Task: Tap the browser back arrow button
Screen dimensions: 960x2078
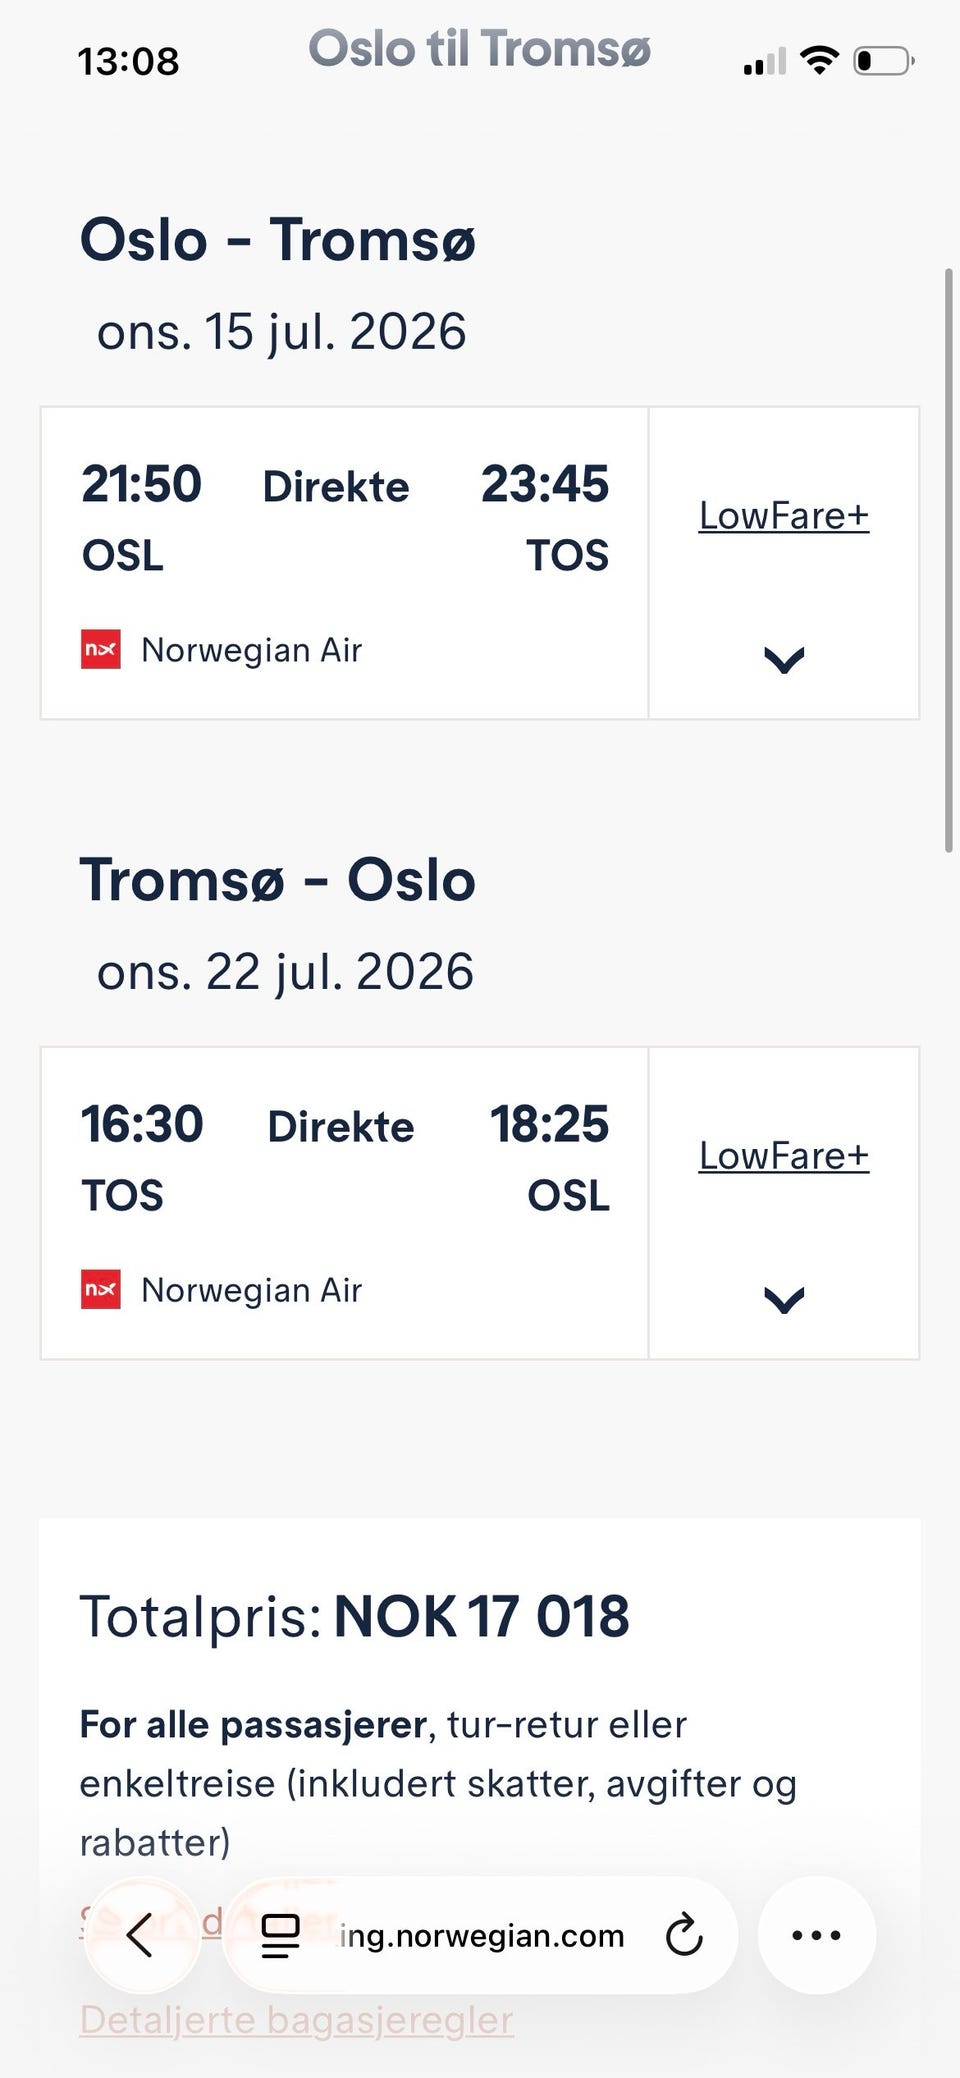Action: click(x=141, y=1935)
